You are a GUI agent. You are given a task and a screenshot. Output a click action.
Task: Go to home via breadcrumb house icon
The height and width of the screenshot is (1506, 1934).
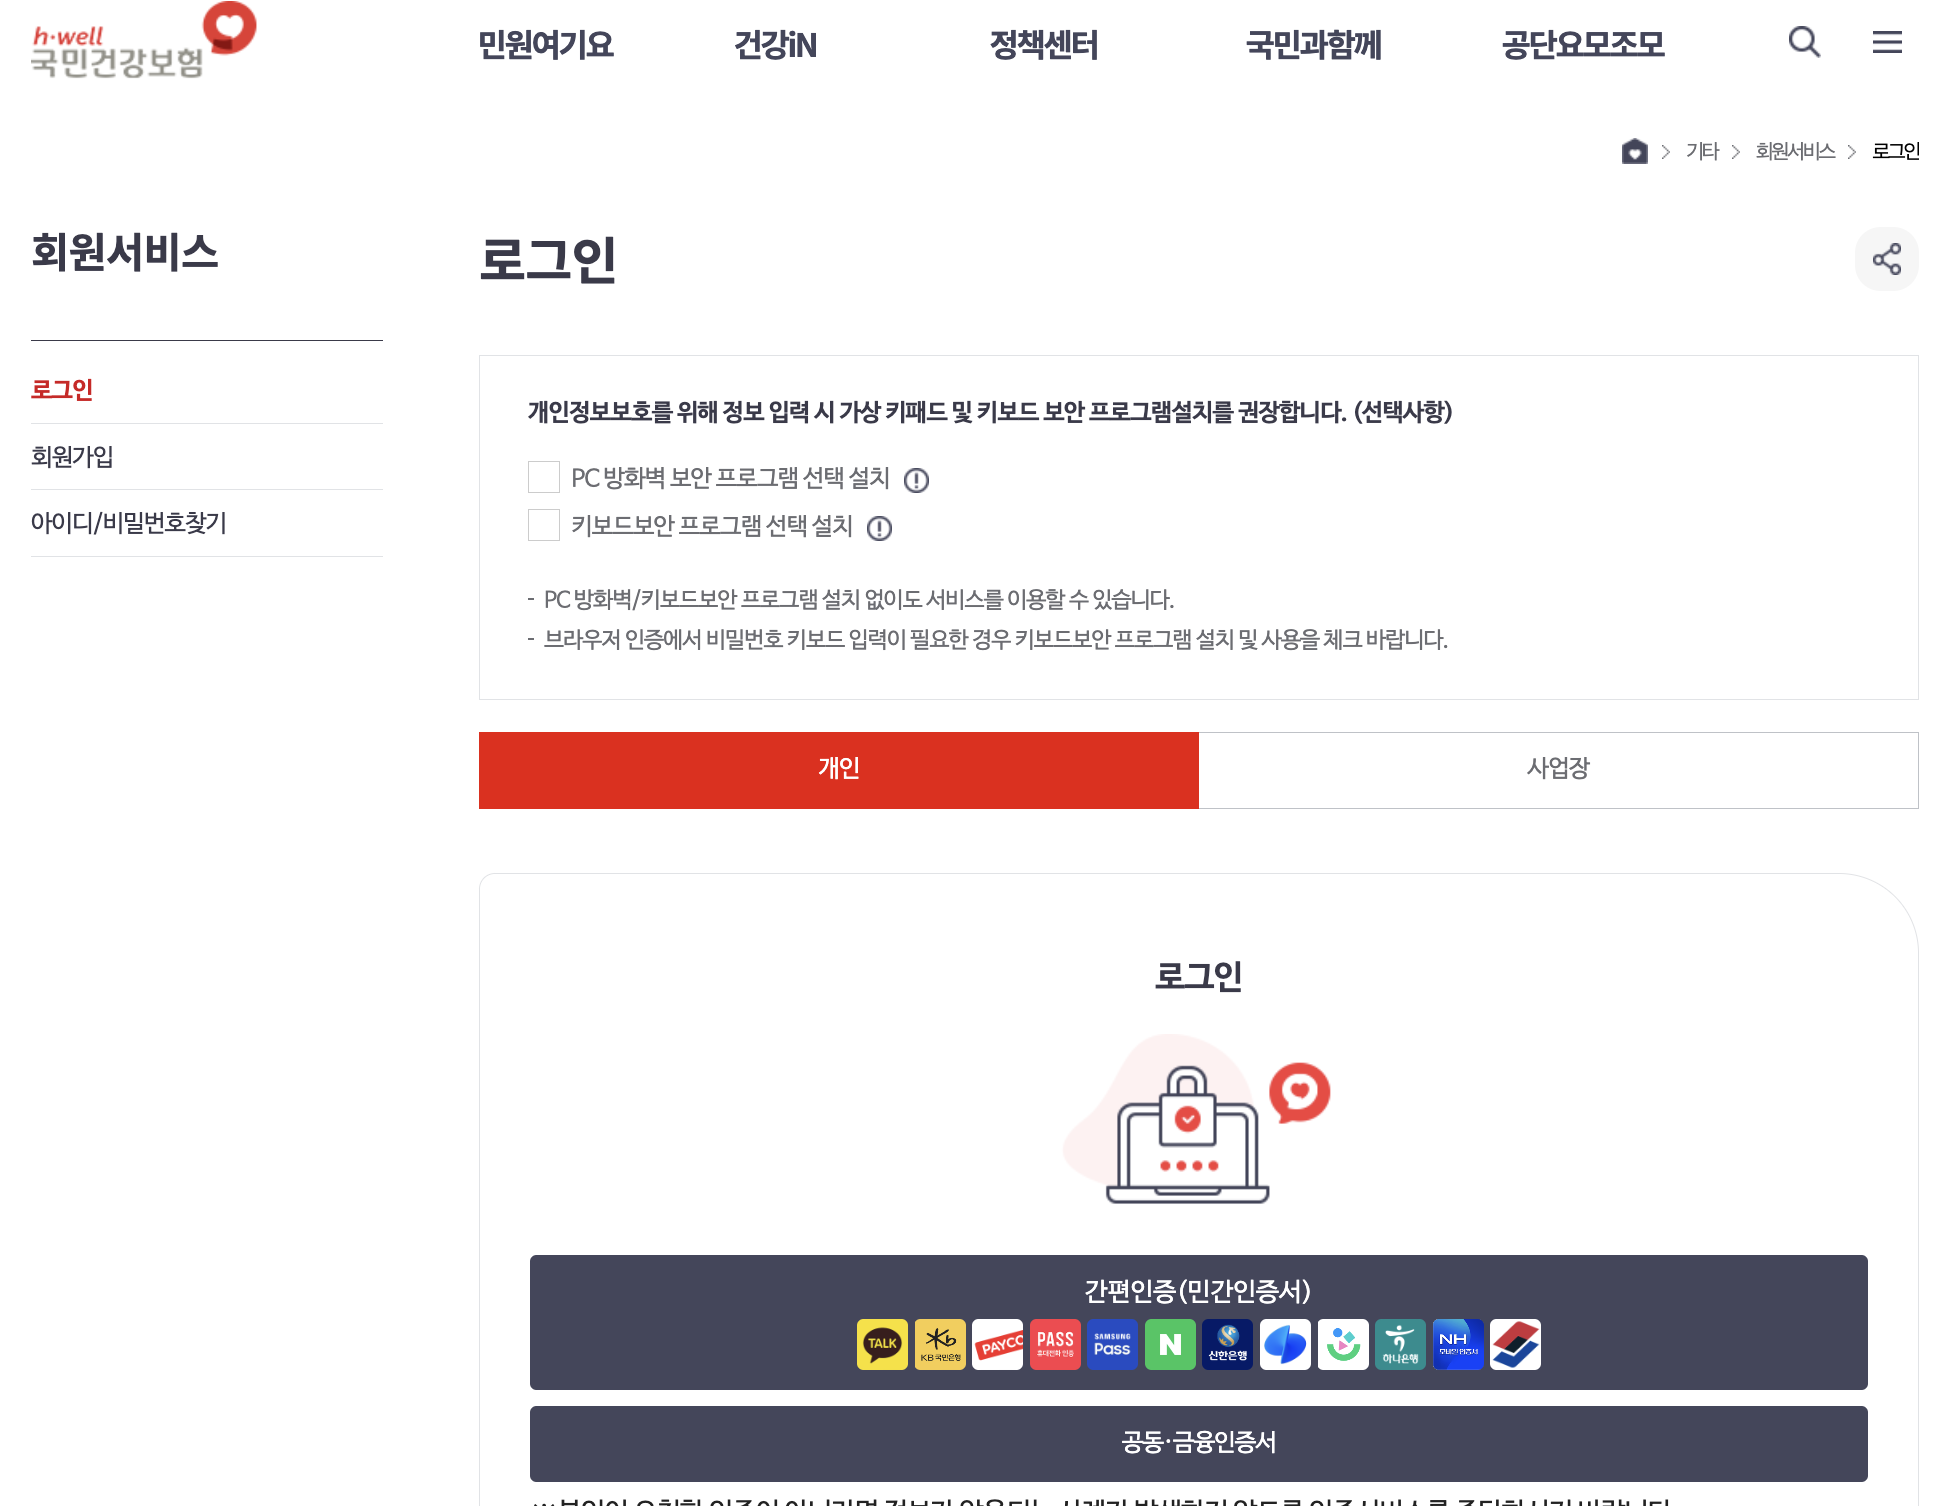(1634, 151)
